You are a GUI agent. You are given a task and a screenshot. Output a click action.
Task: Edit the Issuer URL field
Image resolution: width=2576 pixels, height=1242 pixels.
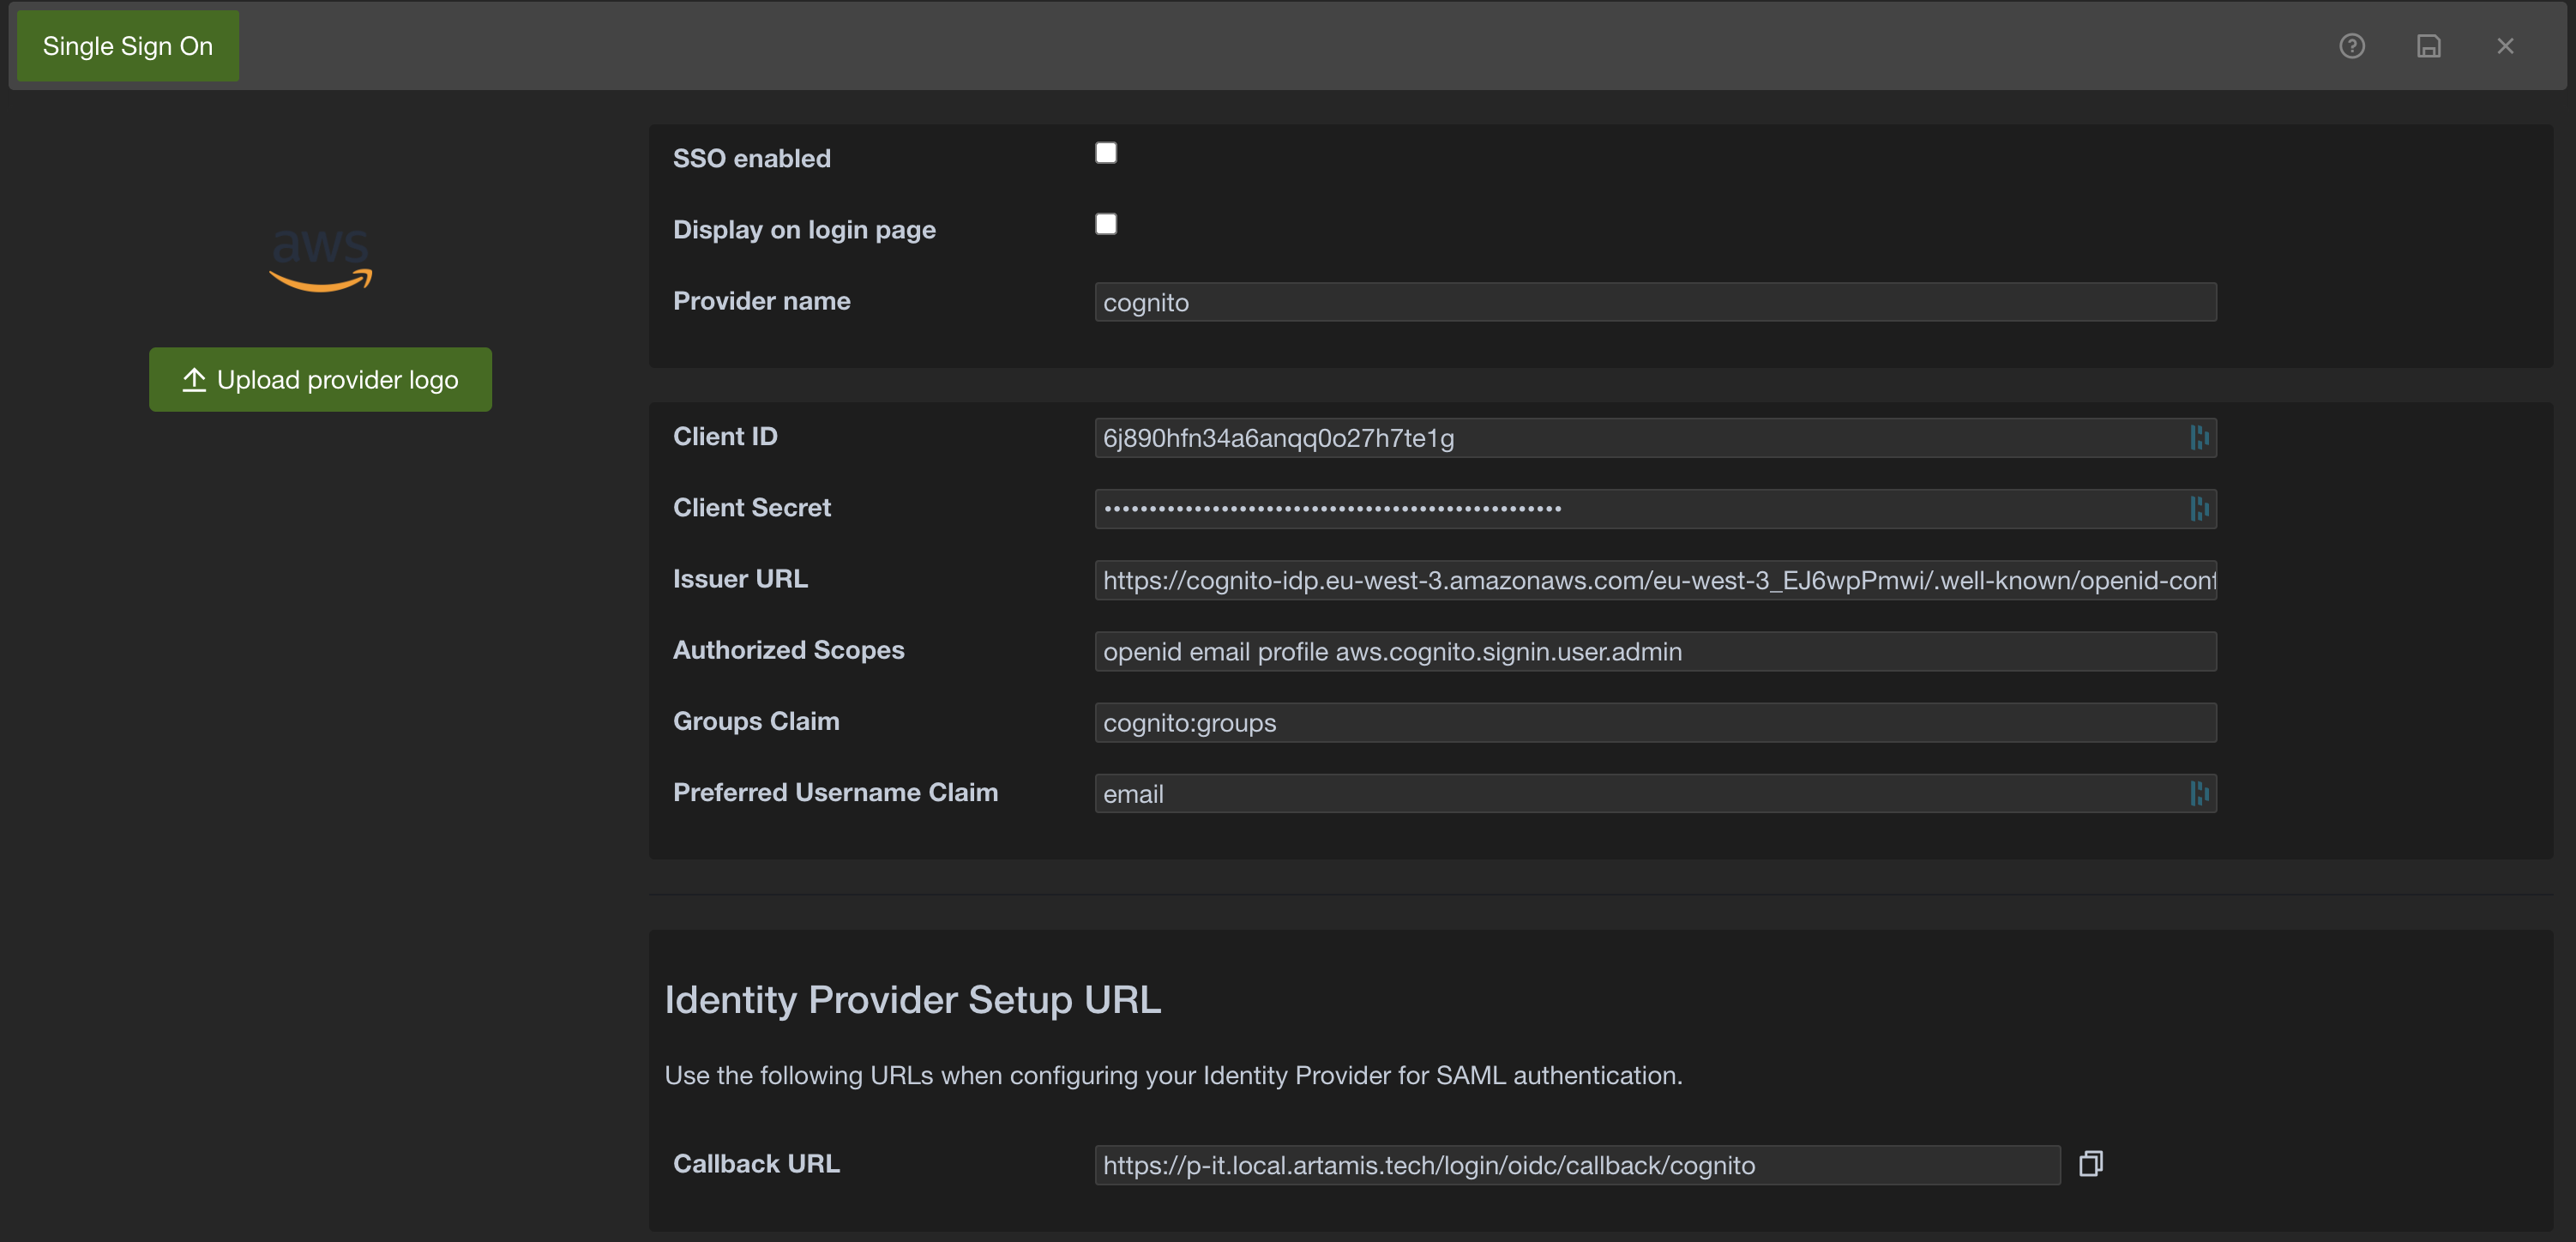(1655, 580)
